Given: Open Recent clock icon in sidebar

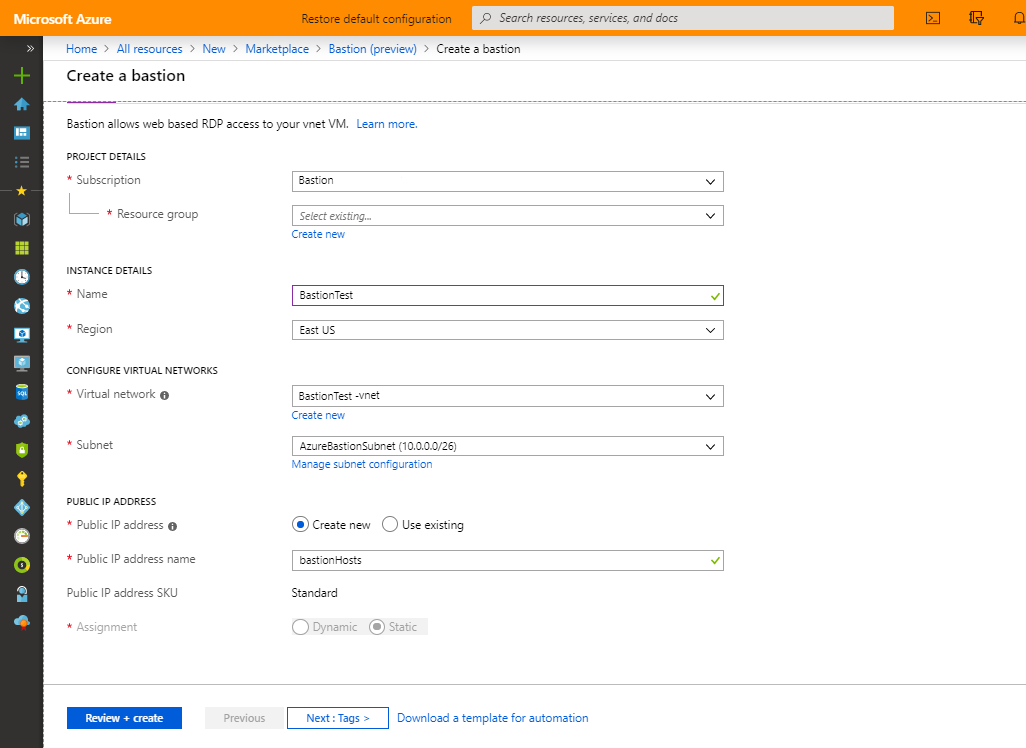Looking at the screenshot, I should click(x=22, y=277).
